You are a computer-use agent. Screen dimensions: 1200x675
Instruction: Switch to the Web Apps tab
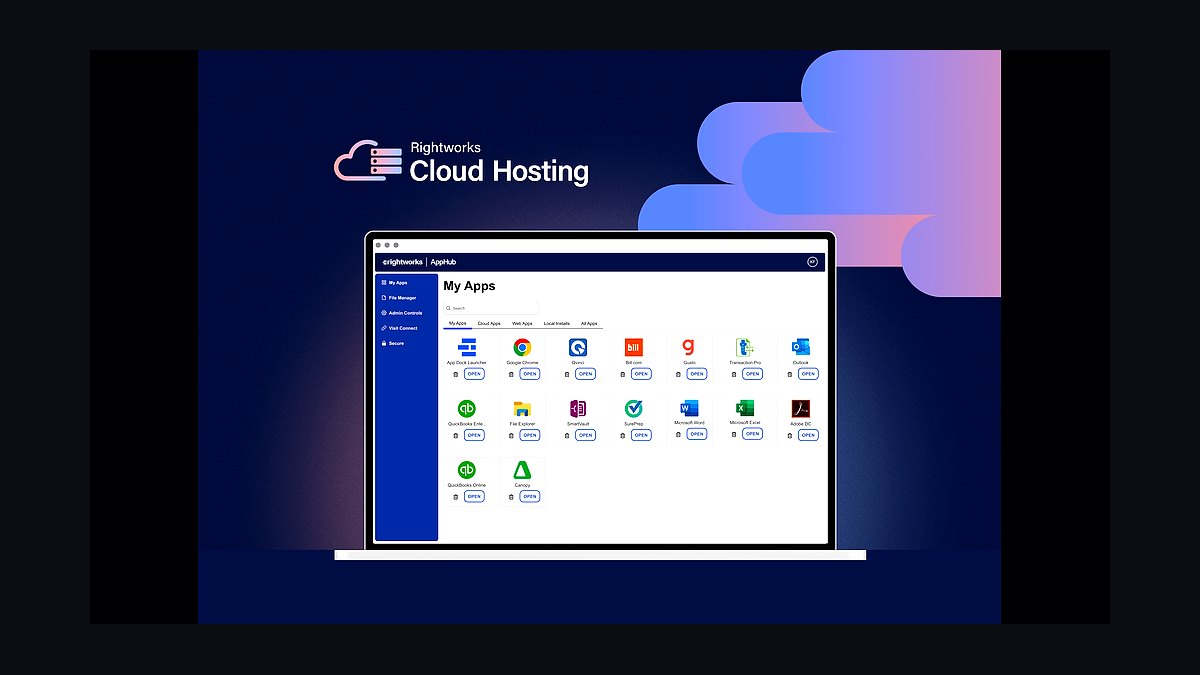(x=522, y=323)
